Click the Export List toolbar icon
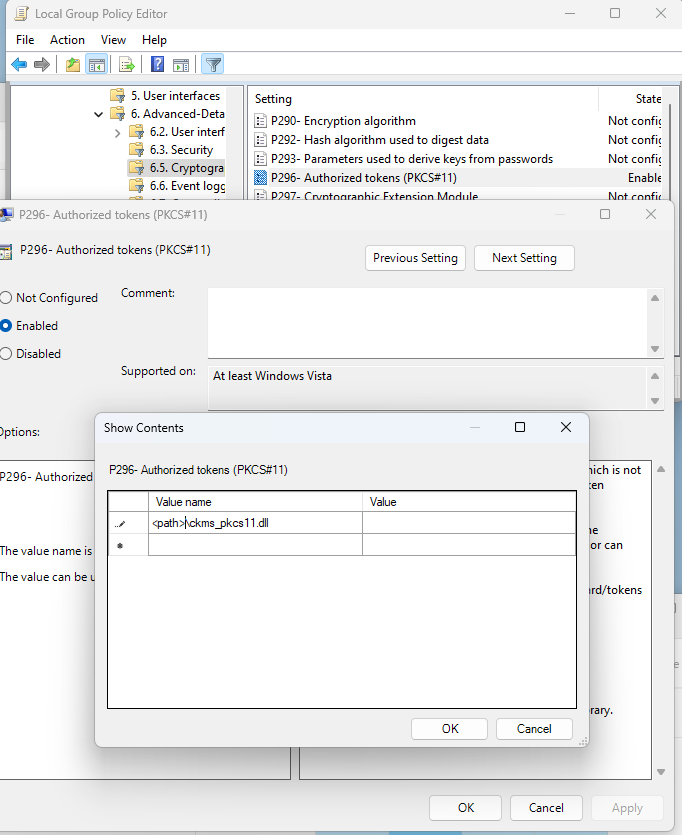This screenshot has height=835, width=682. 127,65
